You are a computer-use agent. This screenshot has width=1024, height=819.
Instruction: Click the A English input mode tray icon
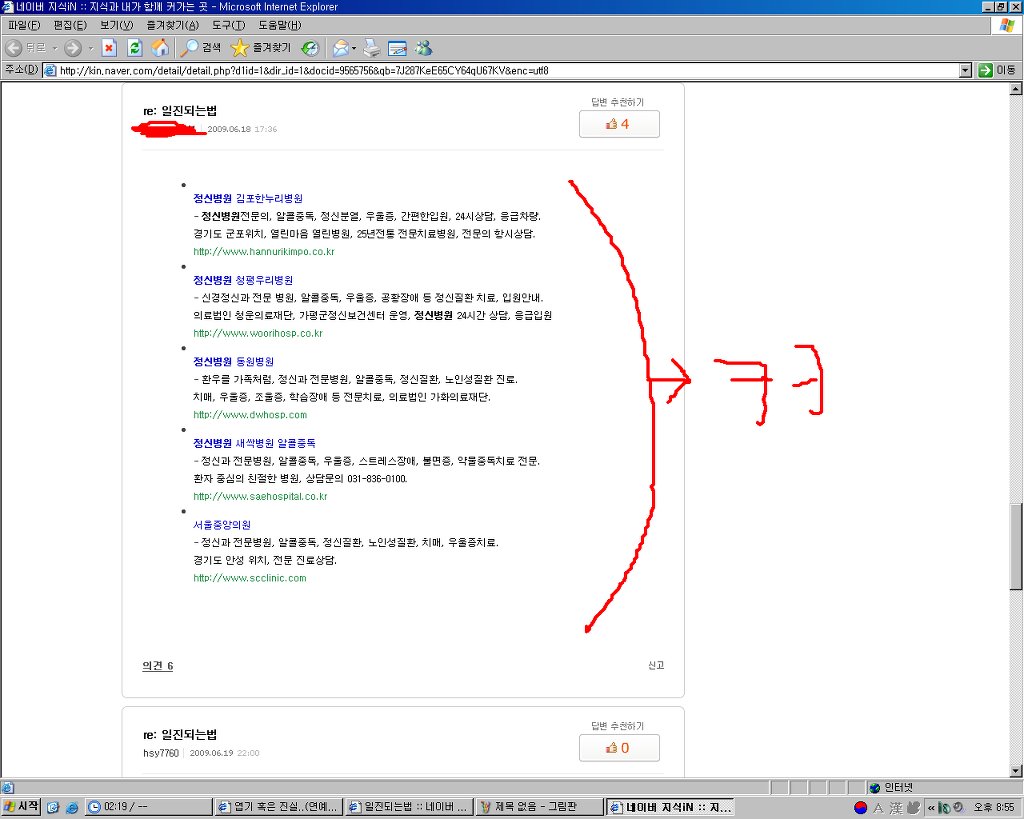coord(878,808)
